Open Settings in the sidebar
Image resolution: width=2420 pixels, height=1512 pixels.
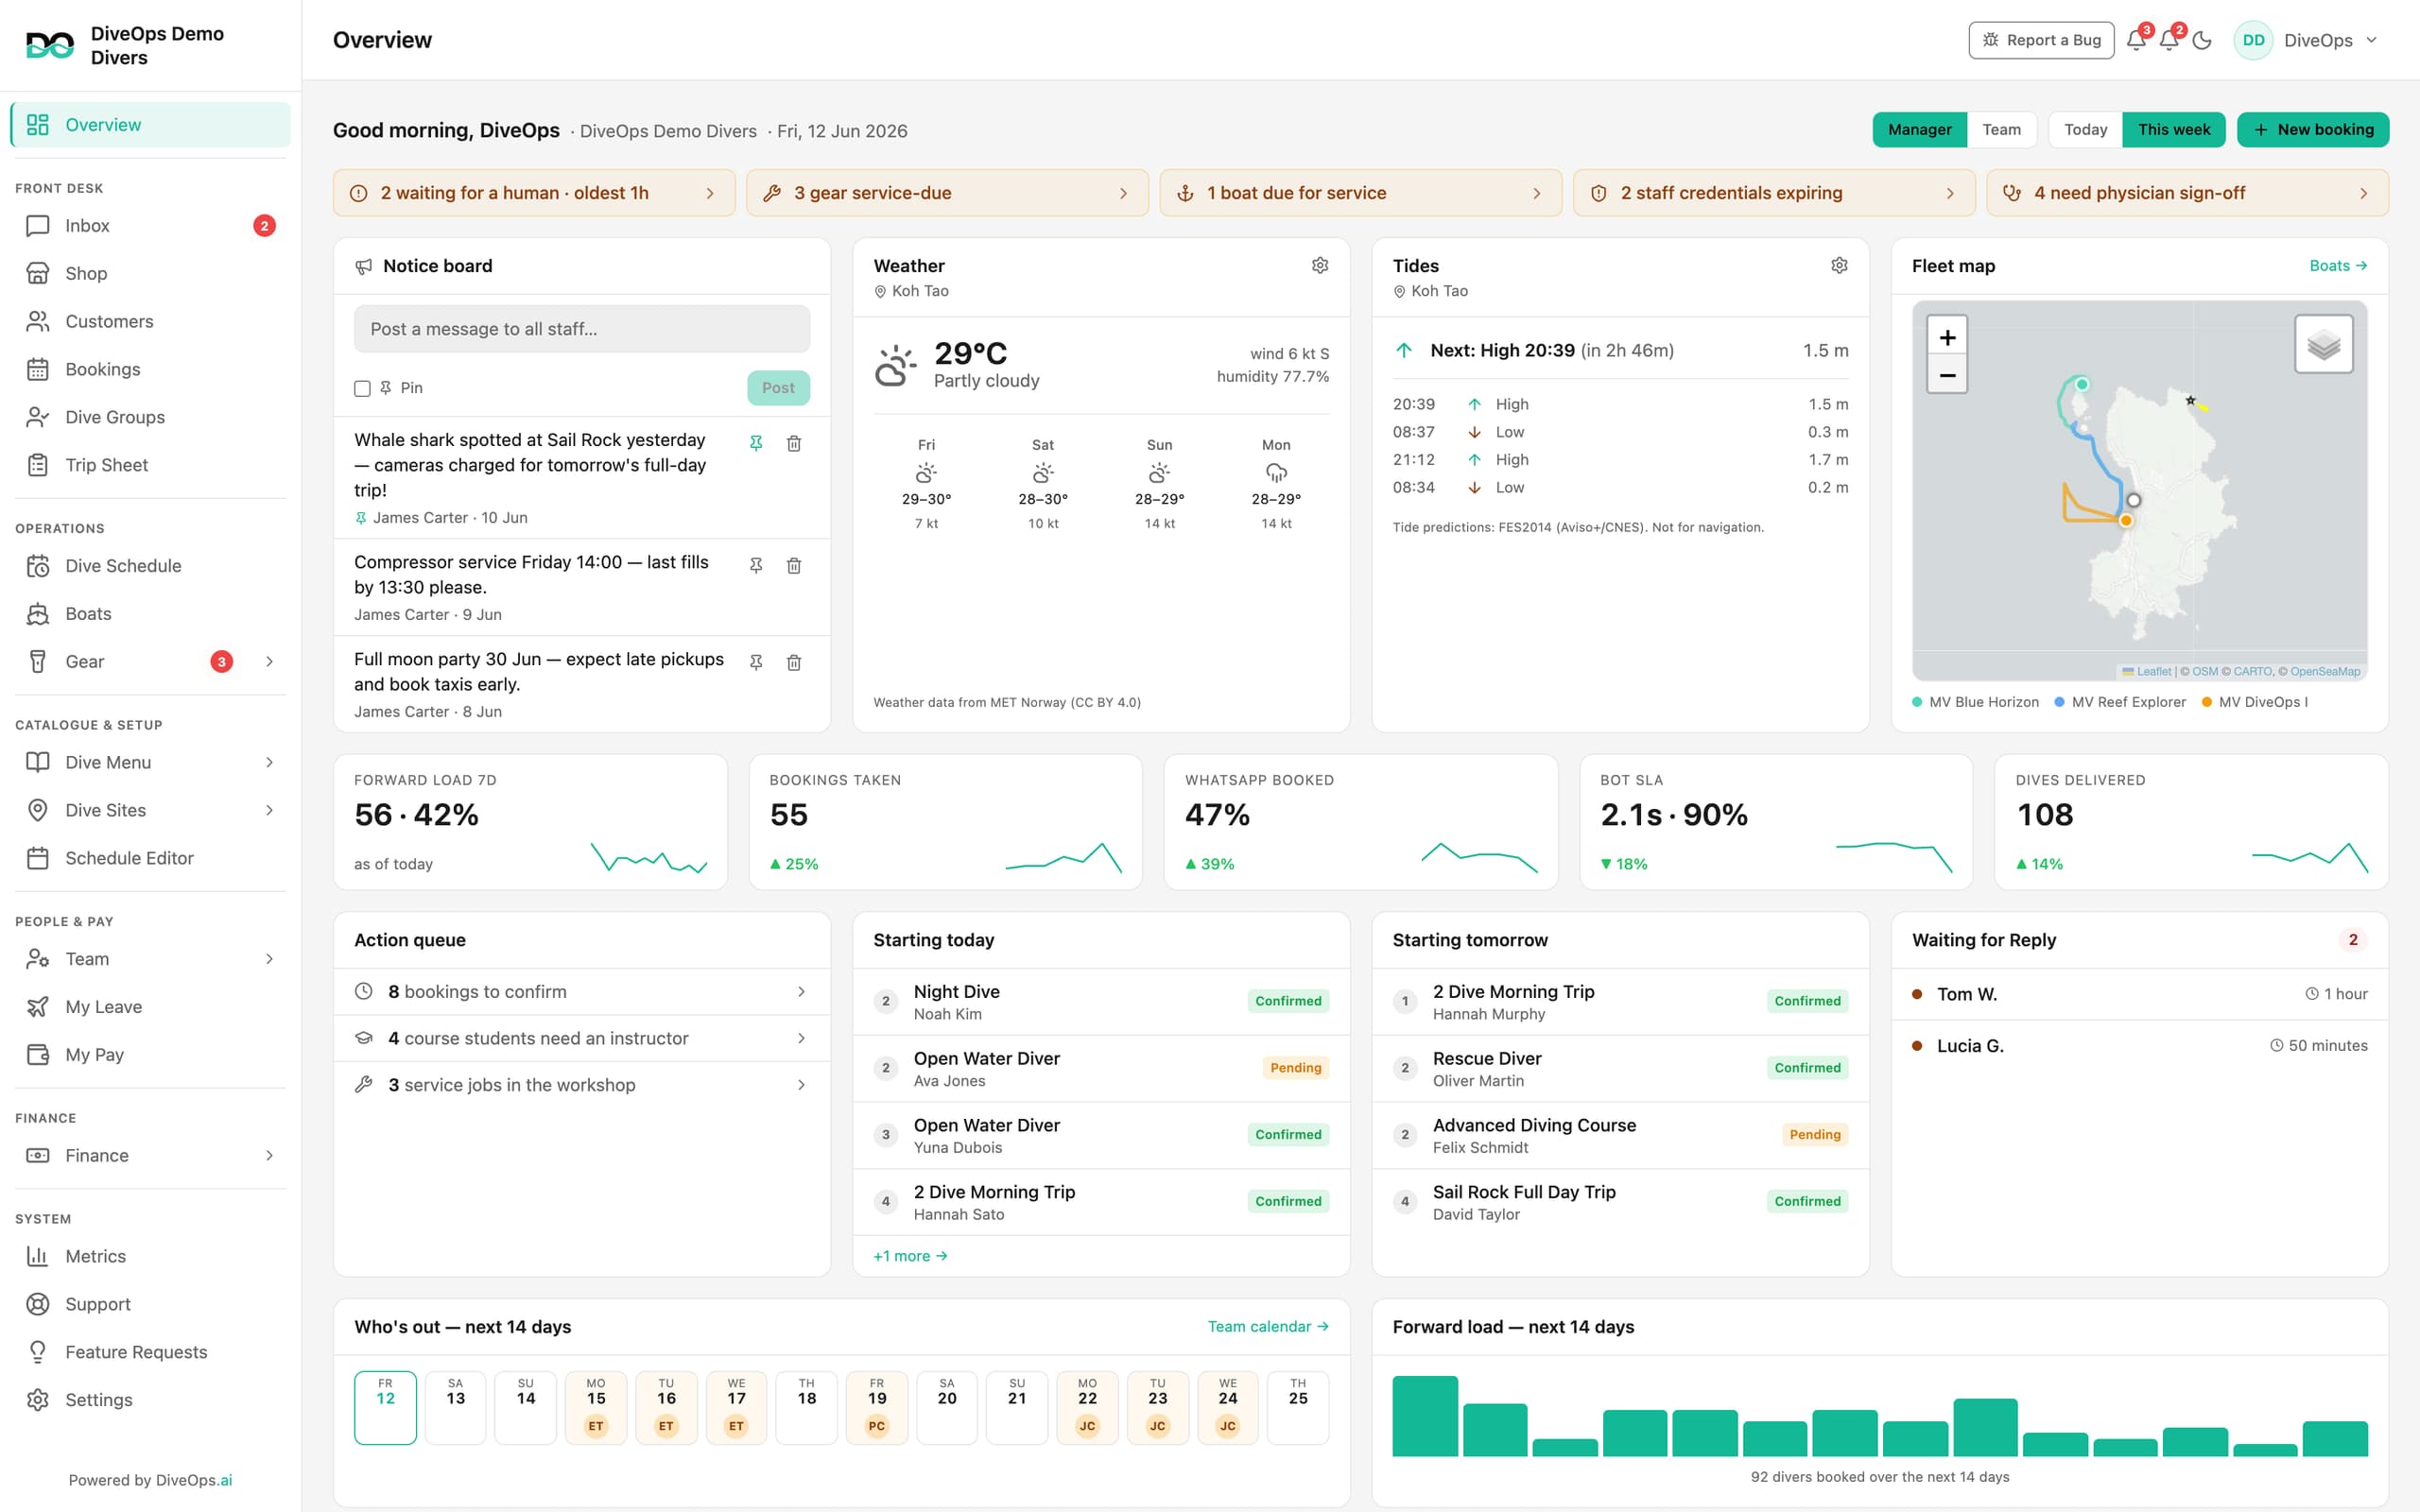click(x=150, y=1400)
